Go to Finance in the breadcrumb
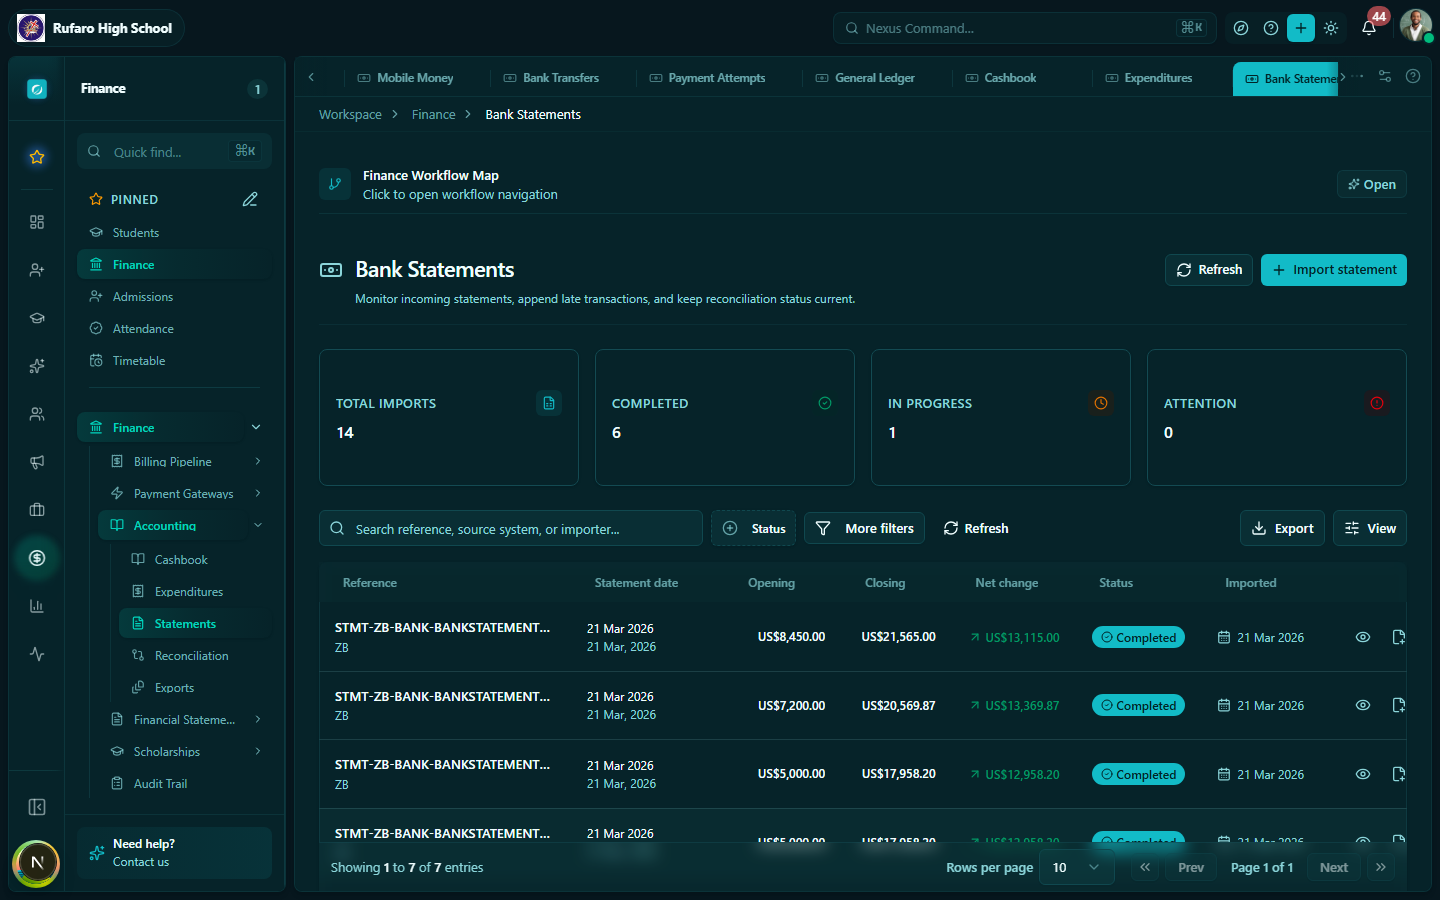Viewport: 1440px width, 900px height. 433,115
